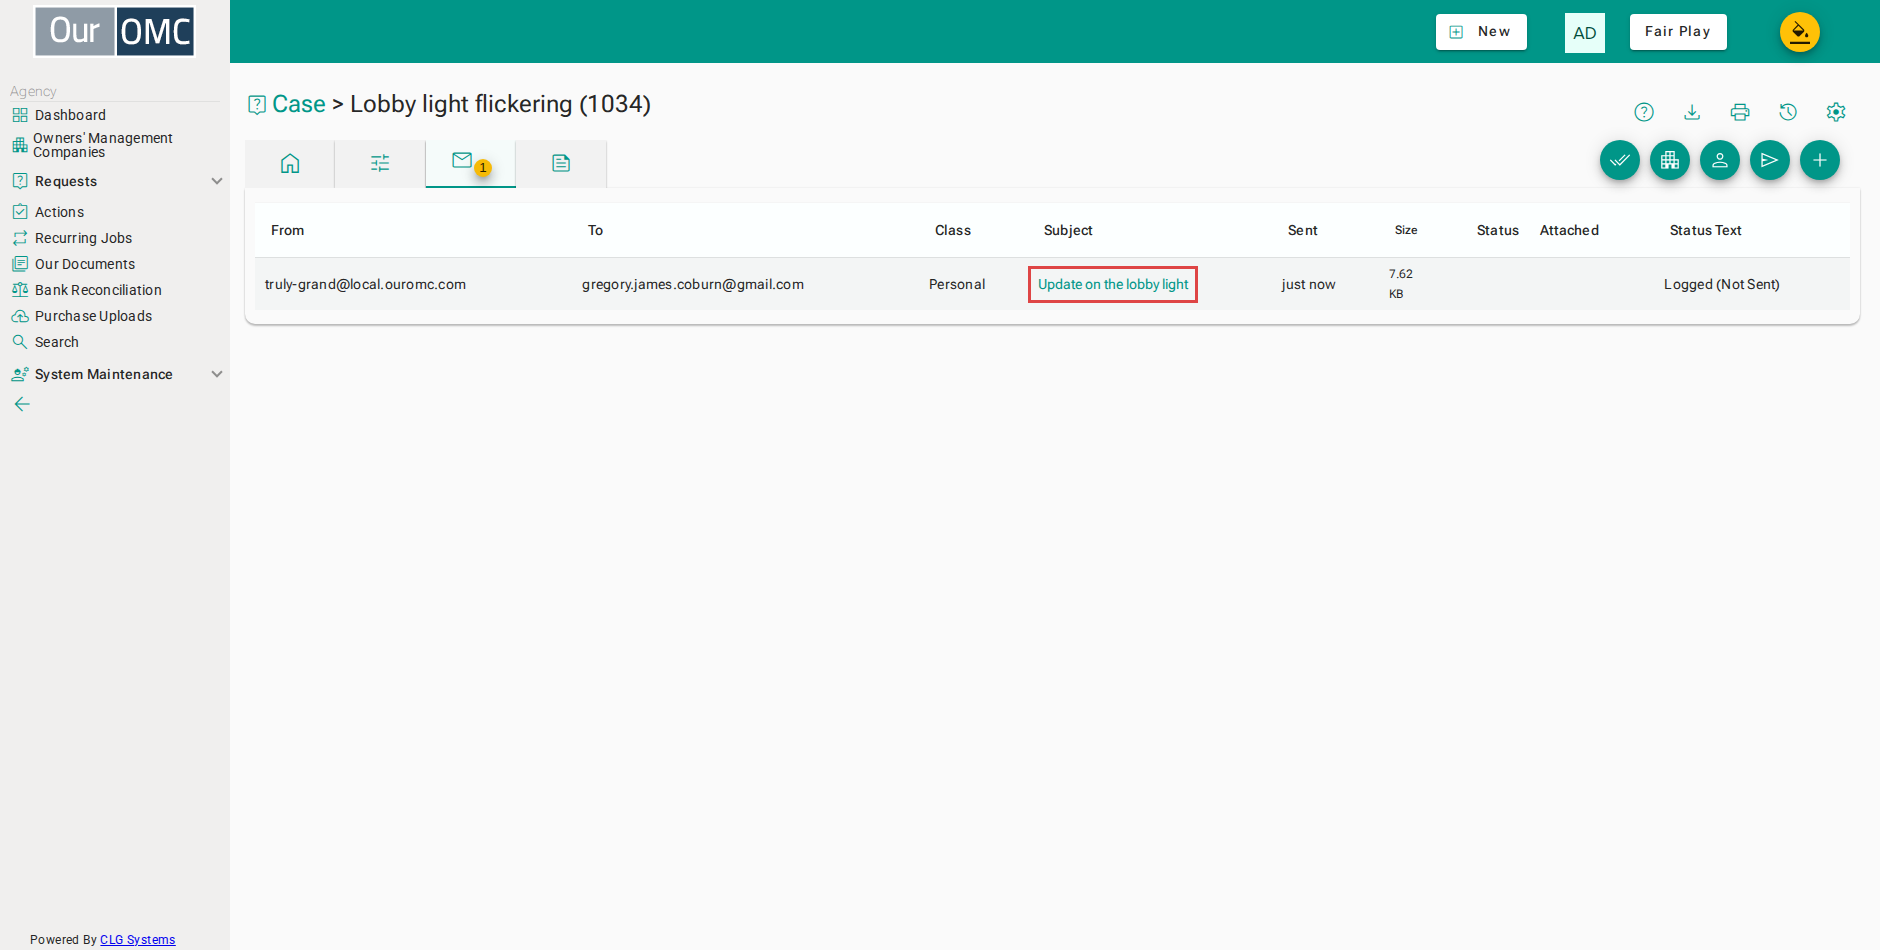Click the plus add round button
Viewport: 1880px width, 950px height.
[1820, 160]
